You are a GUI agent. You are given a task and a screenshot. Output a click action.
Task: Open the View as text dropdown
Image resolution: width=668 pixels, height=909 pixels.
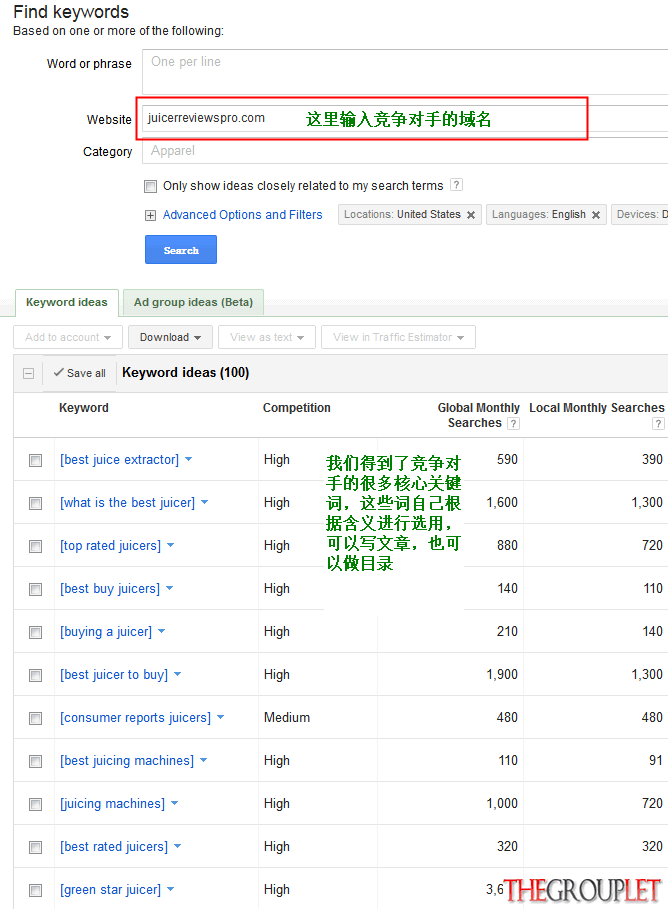pos(267,337)
